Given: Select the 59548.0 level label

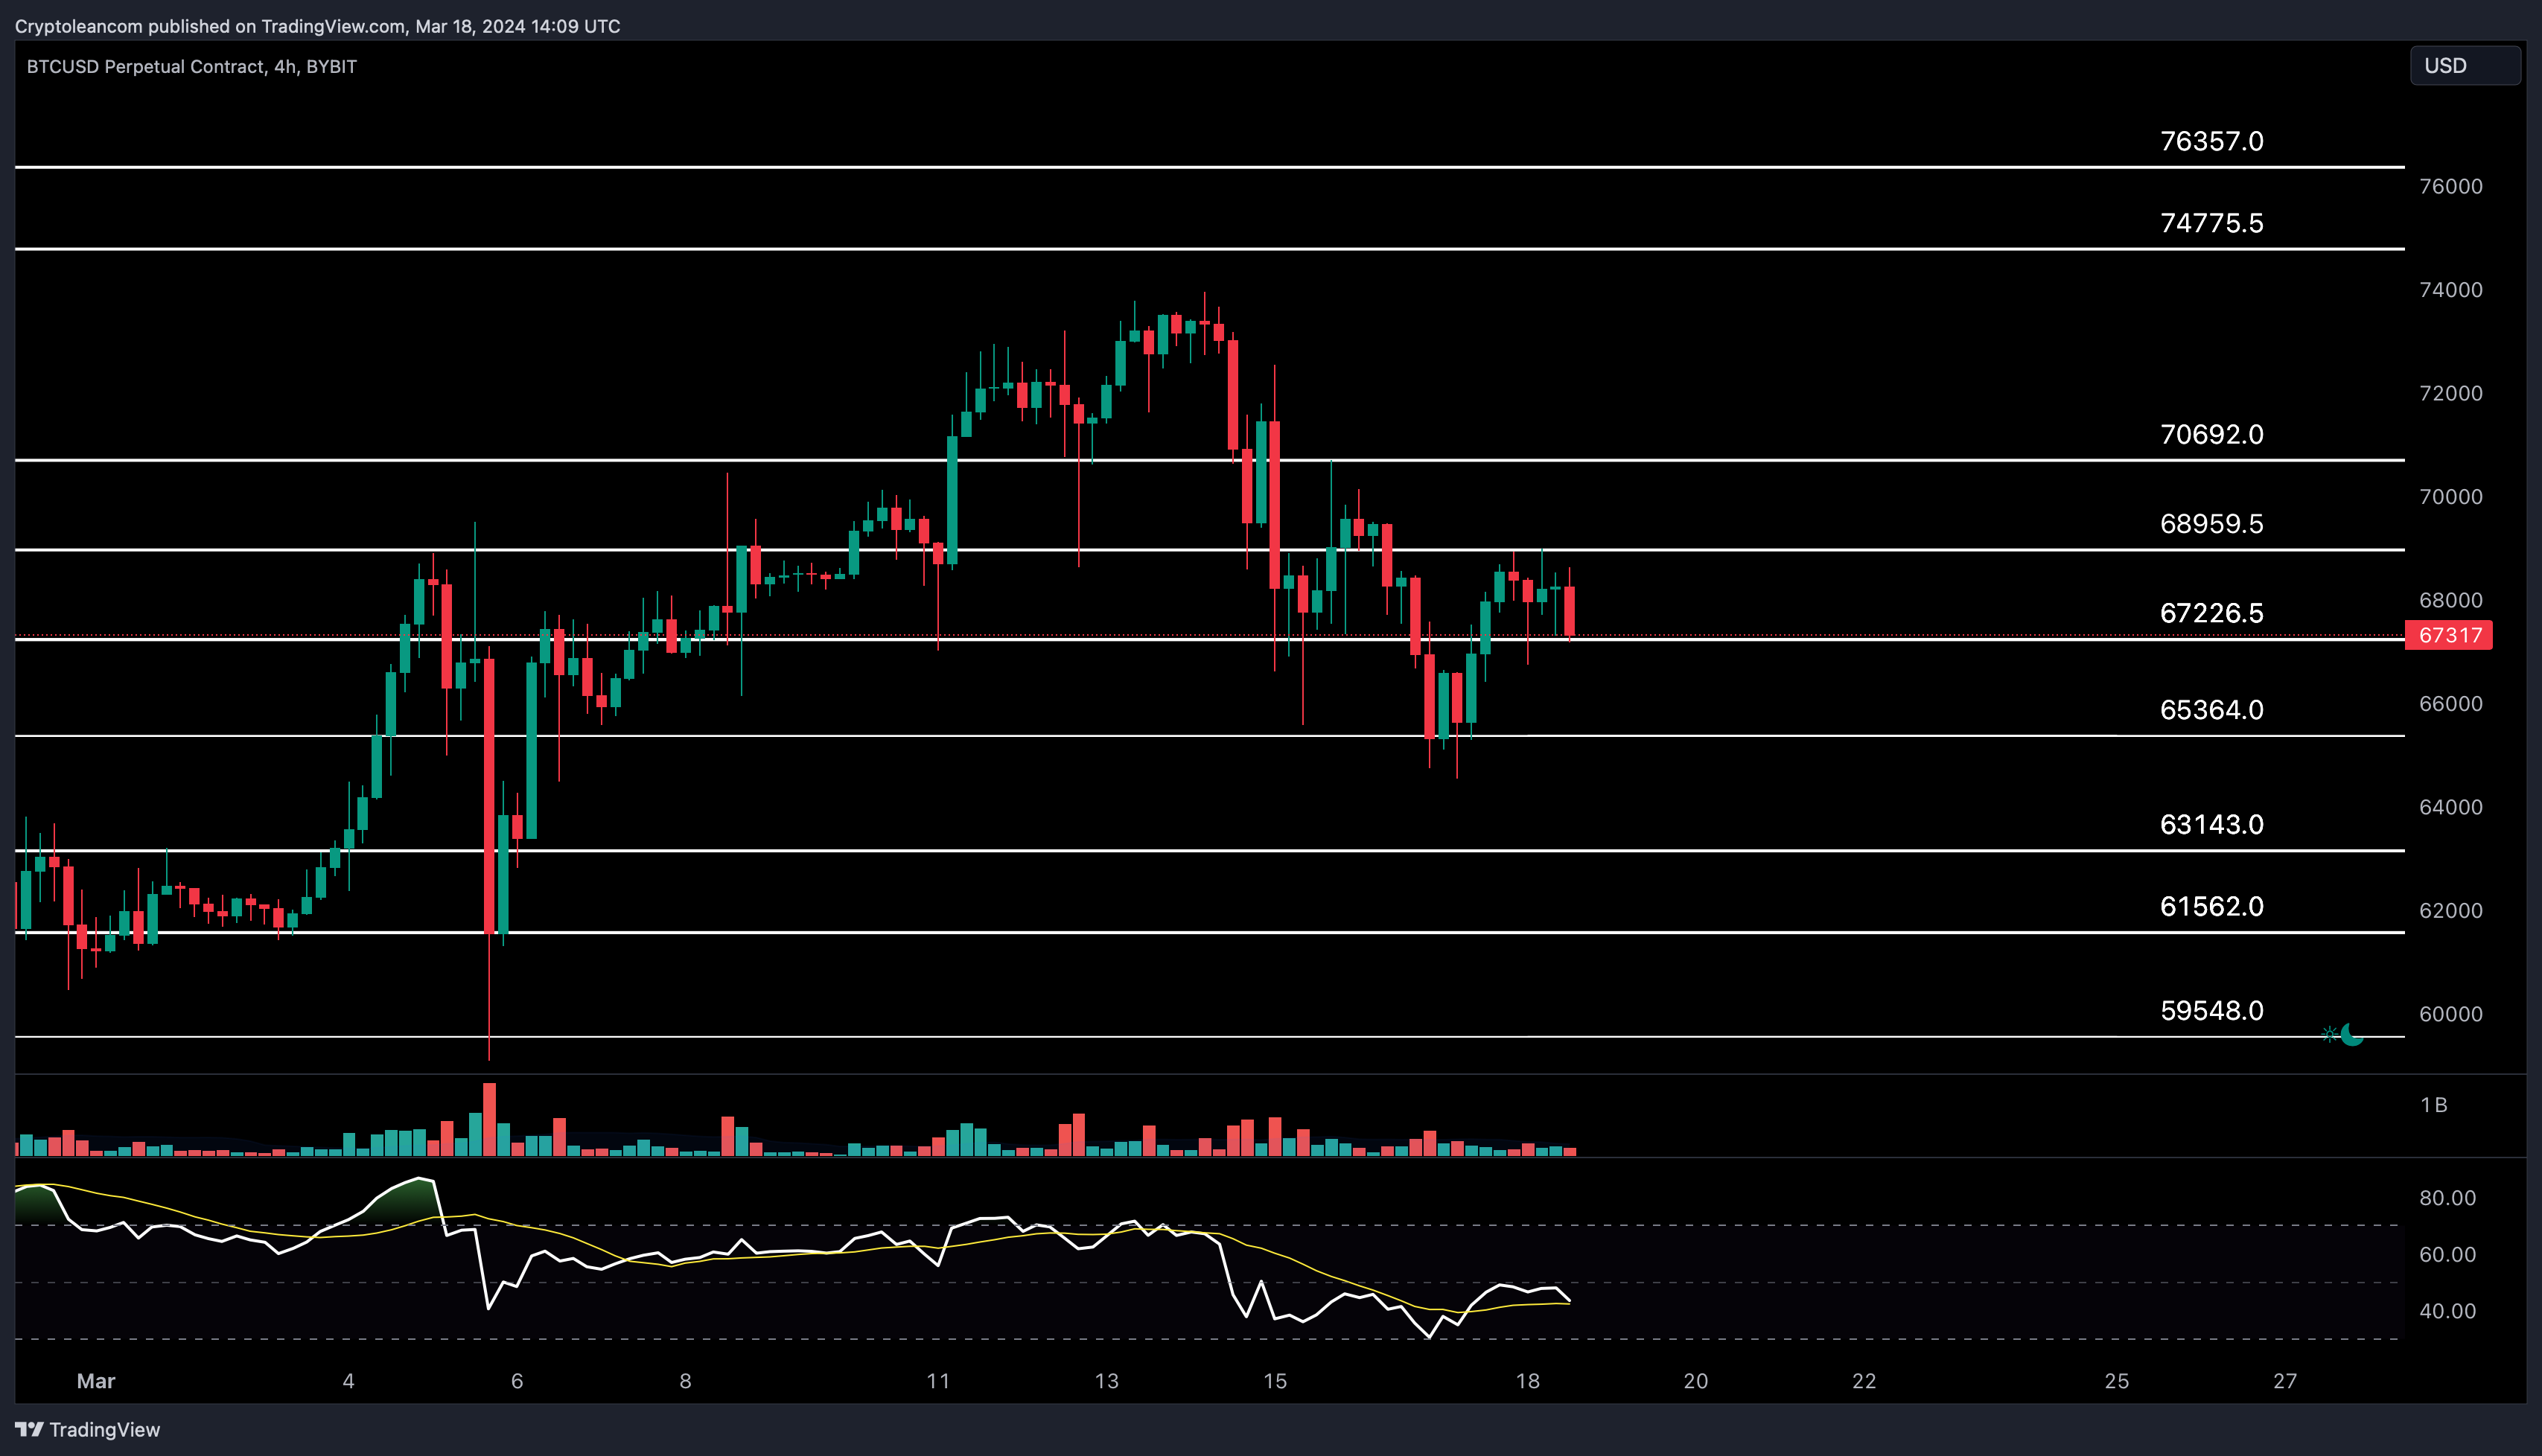Looking at the screenshot, I should (x=2211, y=1010).
